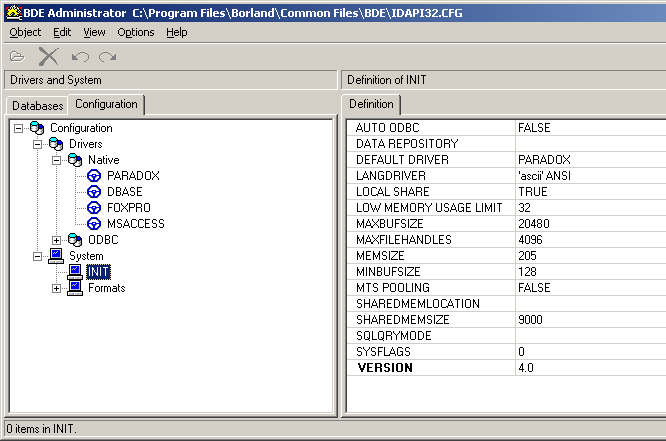The height and width of the screenshot is (441, 666).
Task: Click the Native node database icon
Action: pyautogui.click(x=75, y=160)
